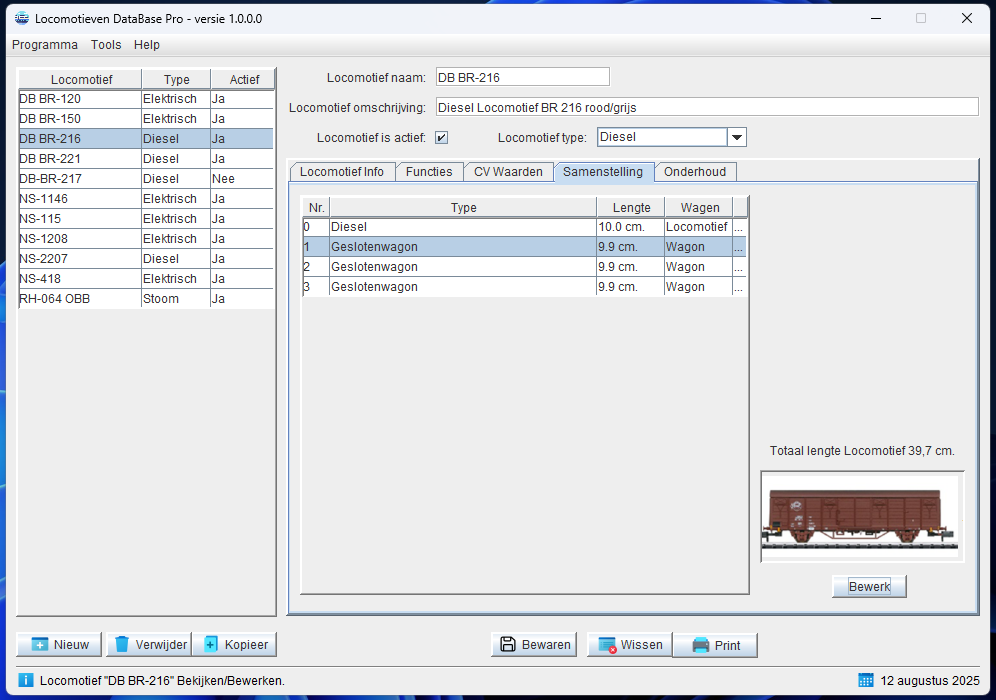Click the info icon in status bar
996x700 pixels.
25,680
